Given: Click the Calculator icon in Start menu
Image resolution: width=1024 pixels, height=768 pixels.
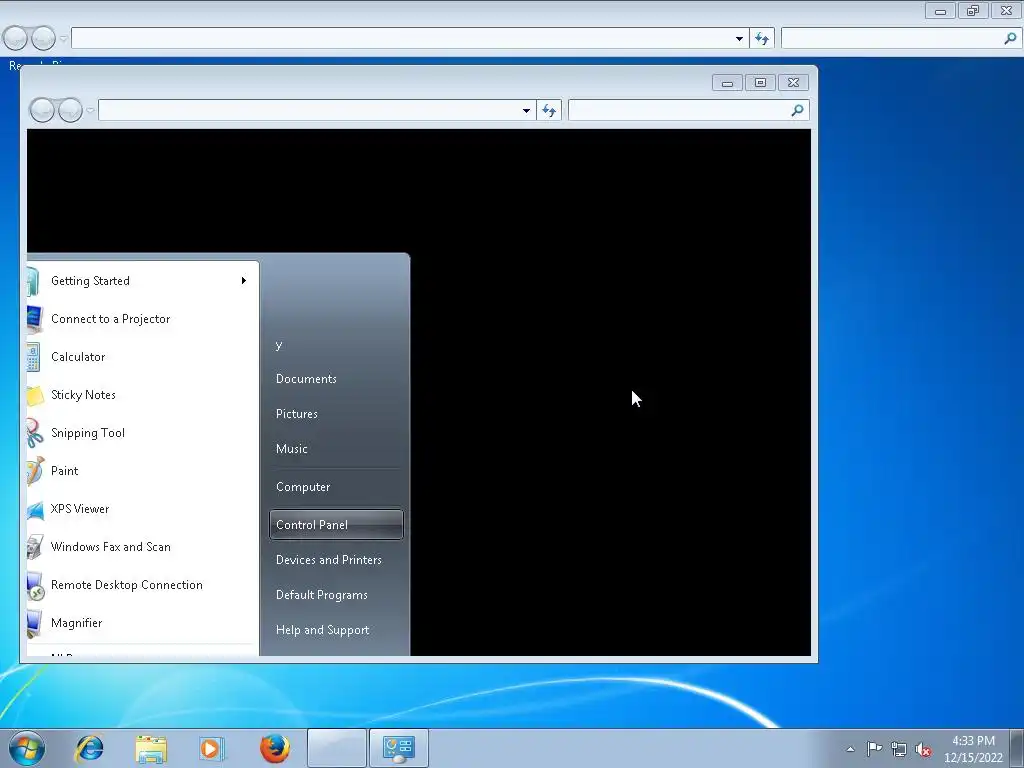Looking at the screenshot, I should (x=33, y=357).
